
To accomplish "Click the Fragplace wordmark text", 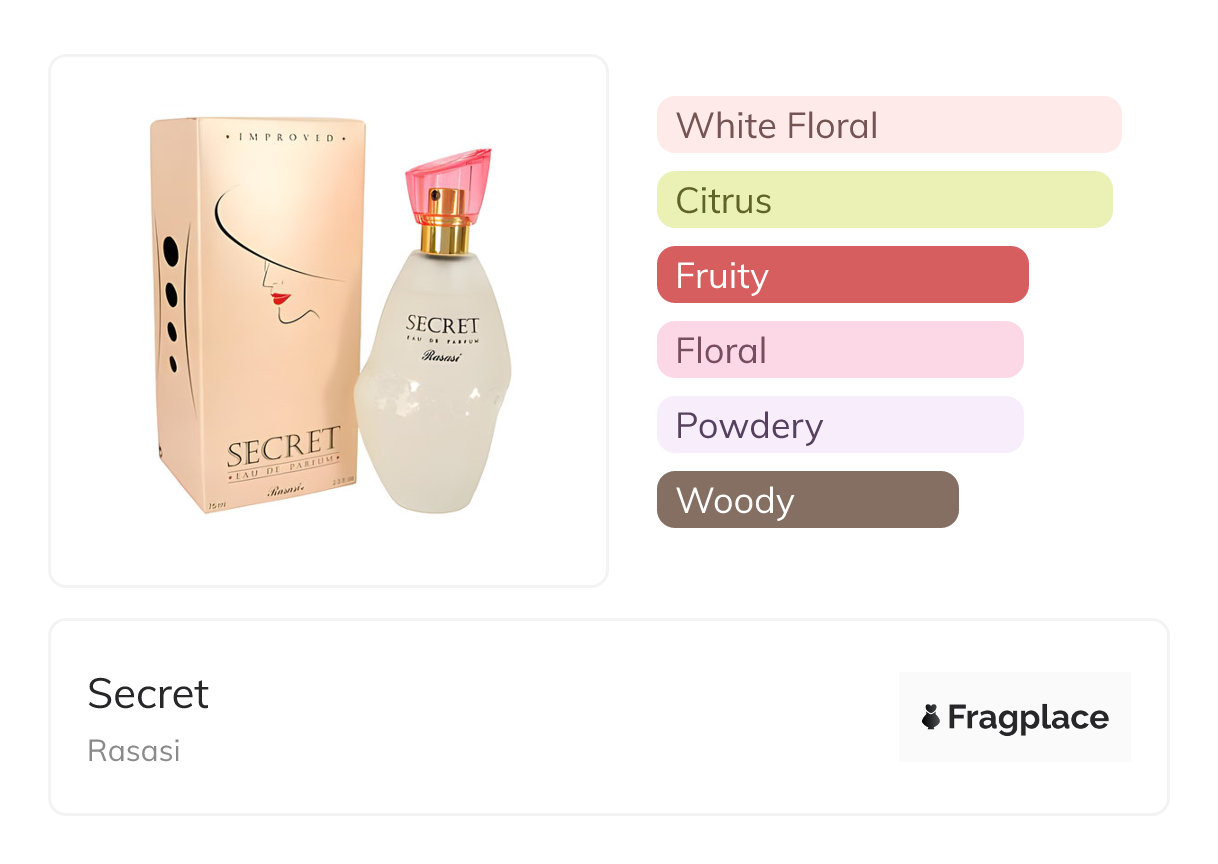I will (x=1028, y=717).
